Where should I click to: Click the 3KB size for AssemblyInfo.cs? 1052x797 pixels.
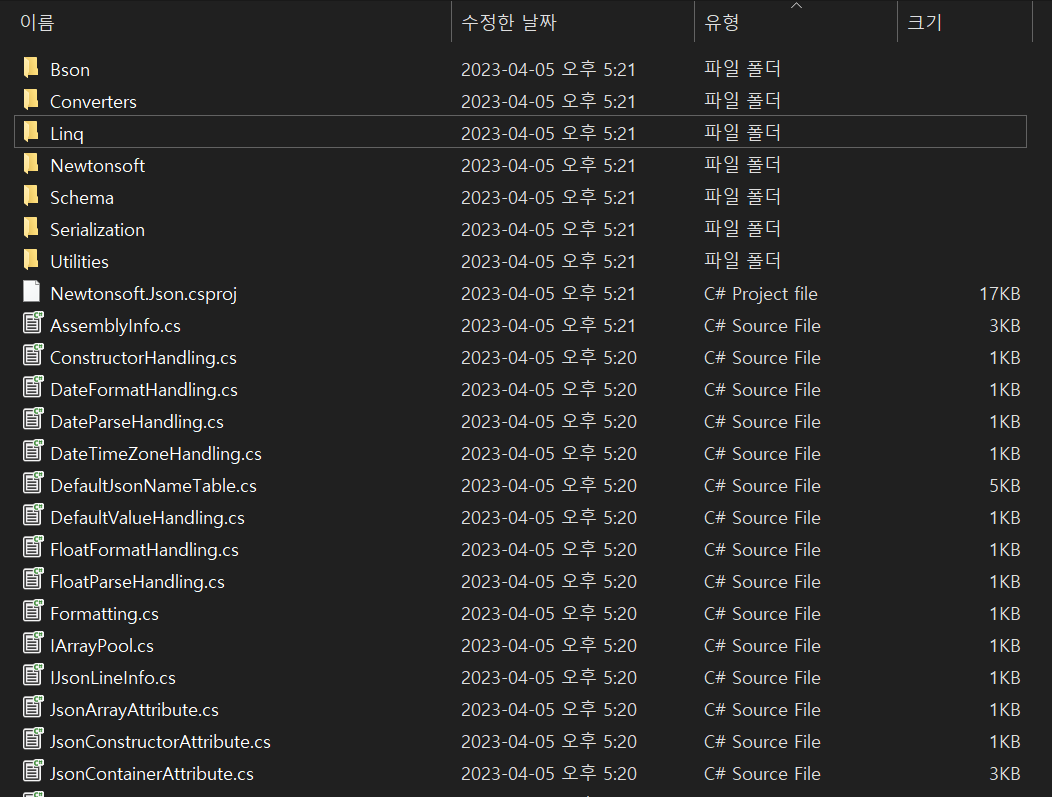(1004, 326)
